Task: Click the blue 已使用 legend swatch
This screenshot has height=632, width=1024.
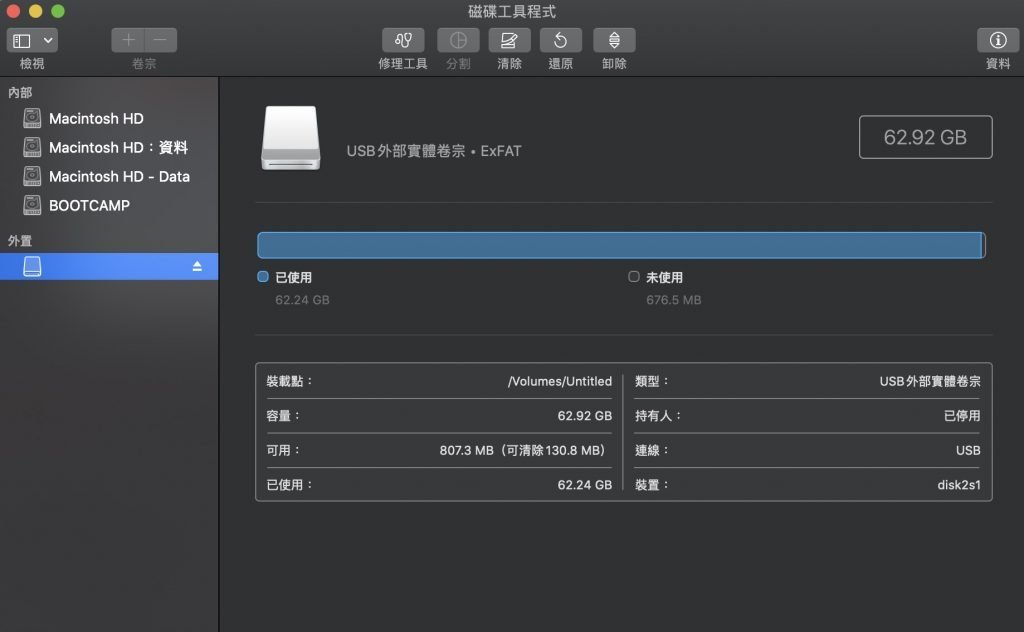Action: point(263,277)
